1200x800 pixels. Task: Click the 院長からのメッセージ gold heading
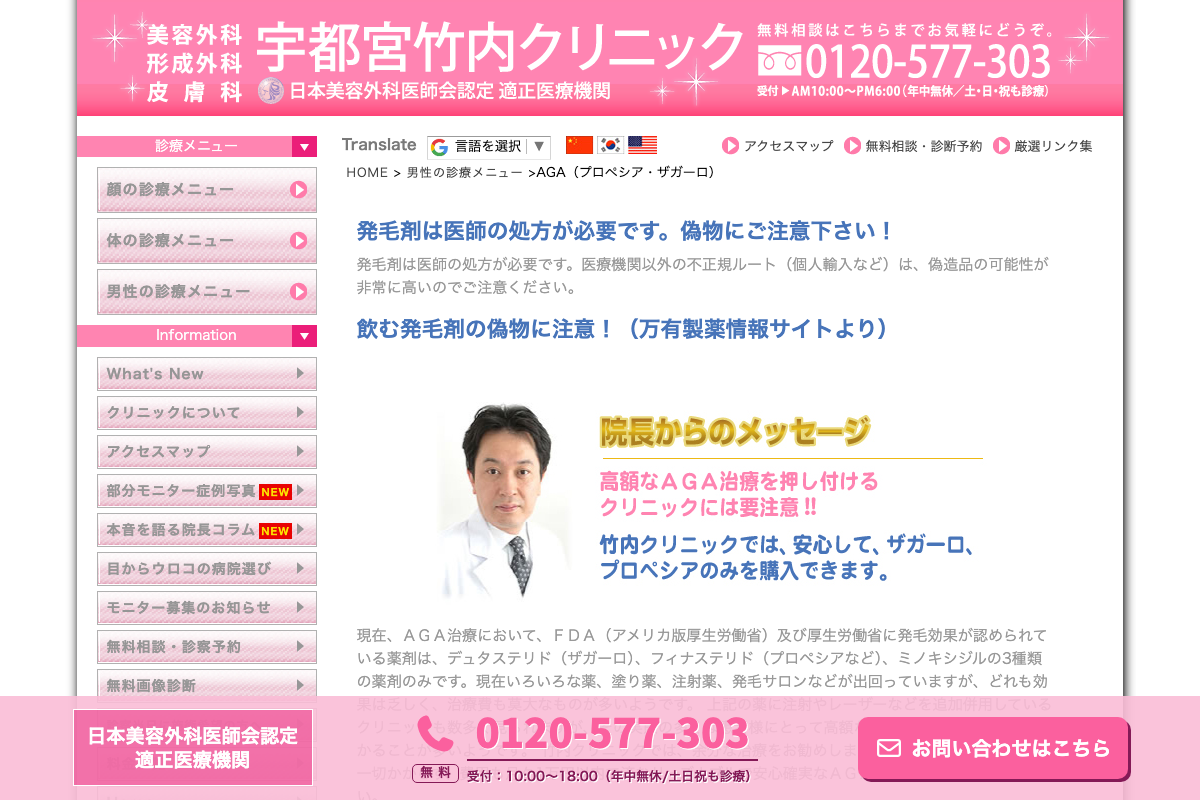tap(734, 432)
